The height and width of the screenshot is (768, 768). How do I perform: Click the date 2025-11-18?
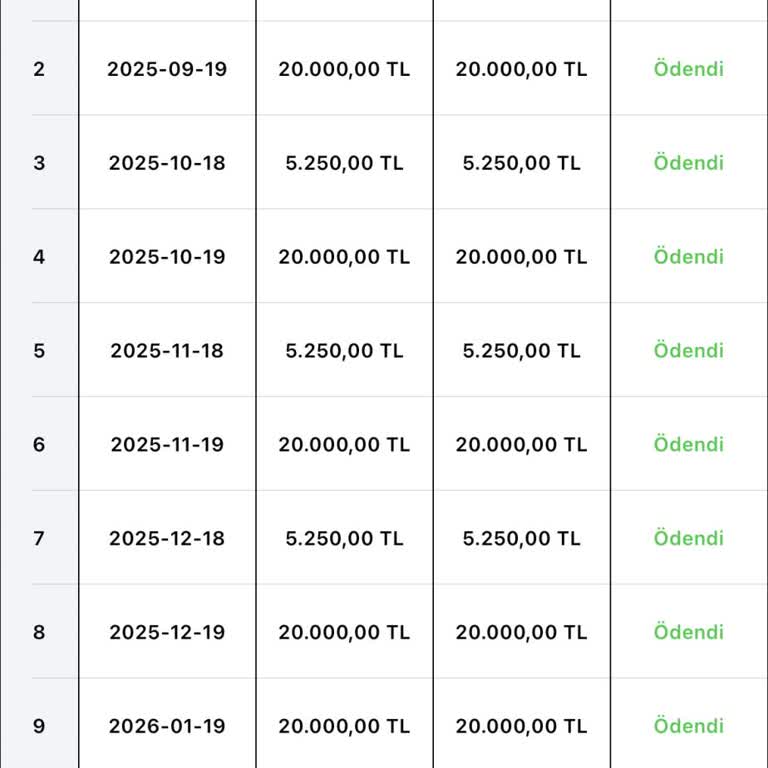pos(167,351)
